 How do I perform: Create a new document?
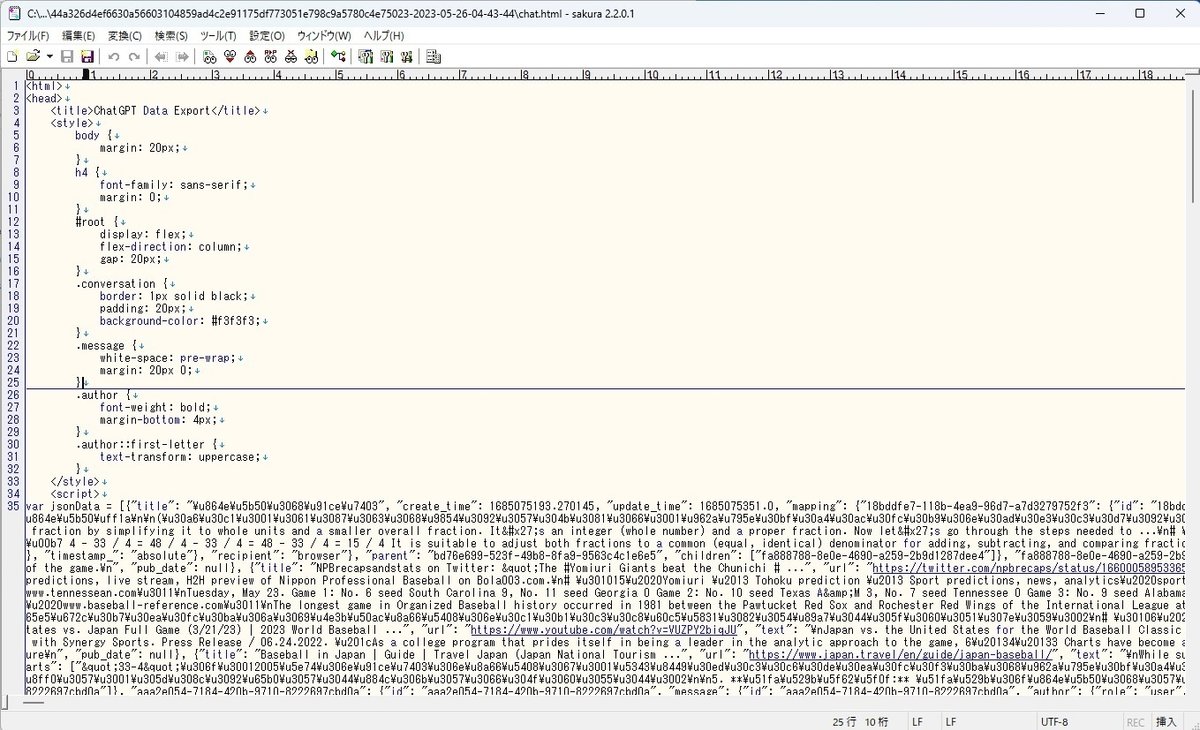13,57
